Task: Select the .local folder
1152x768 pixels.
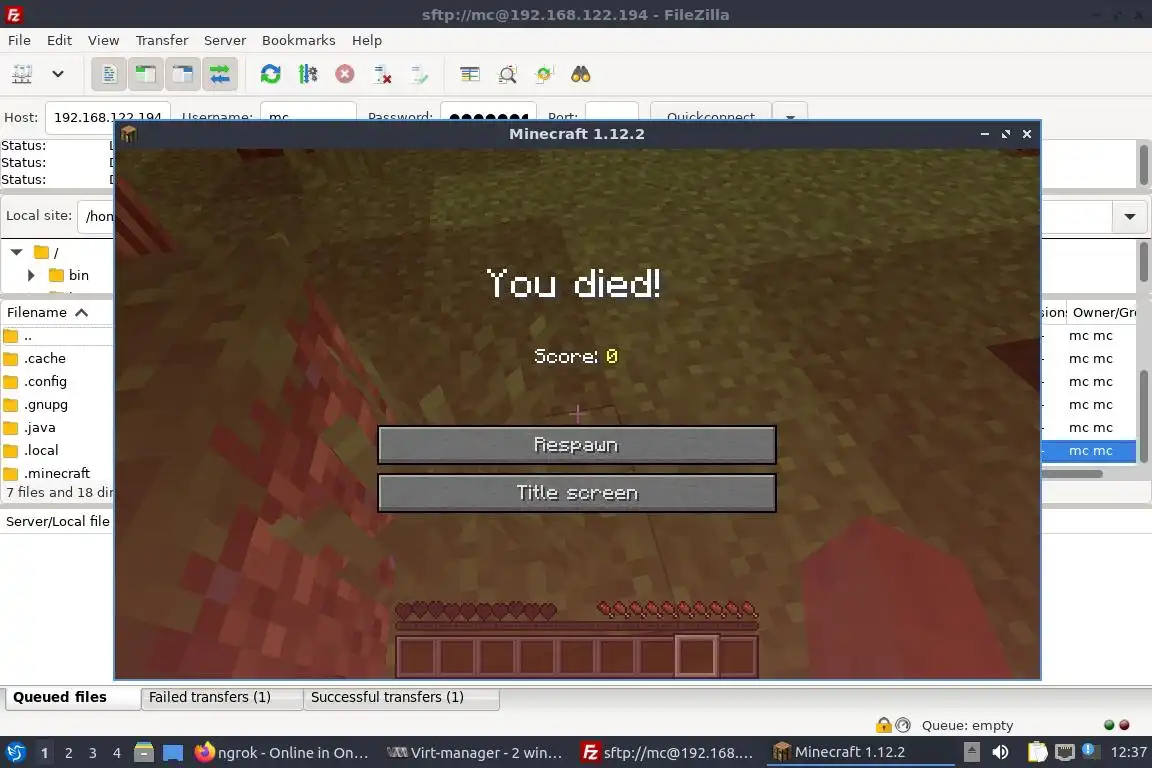Action: tap(41, 450)
